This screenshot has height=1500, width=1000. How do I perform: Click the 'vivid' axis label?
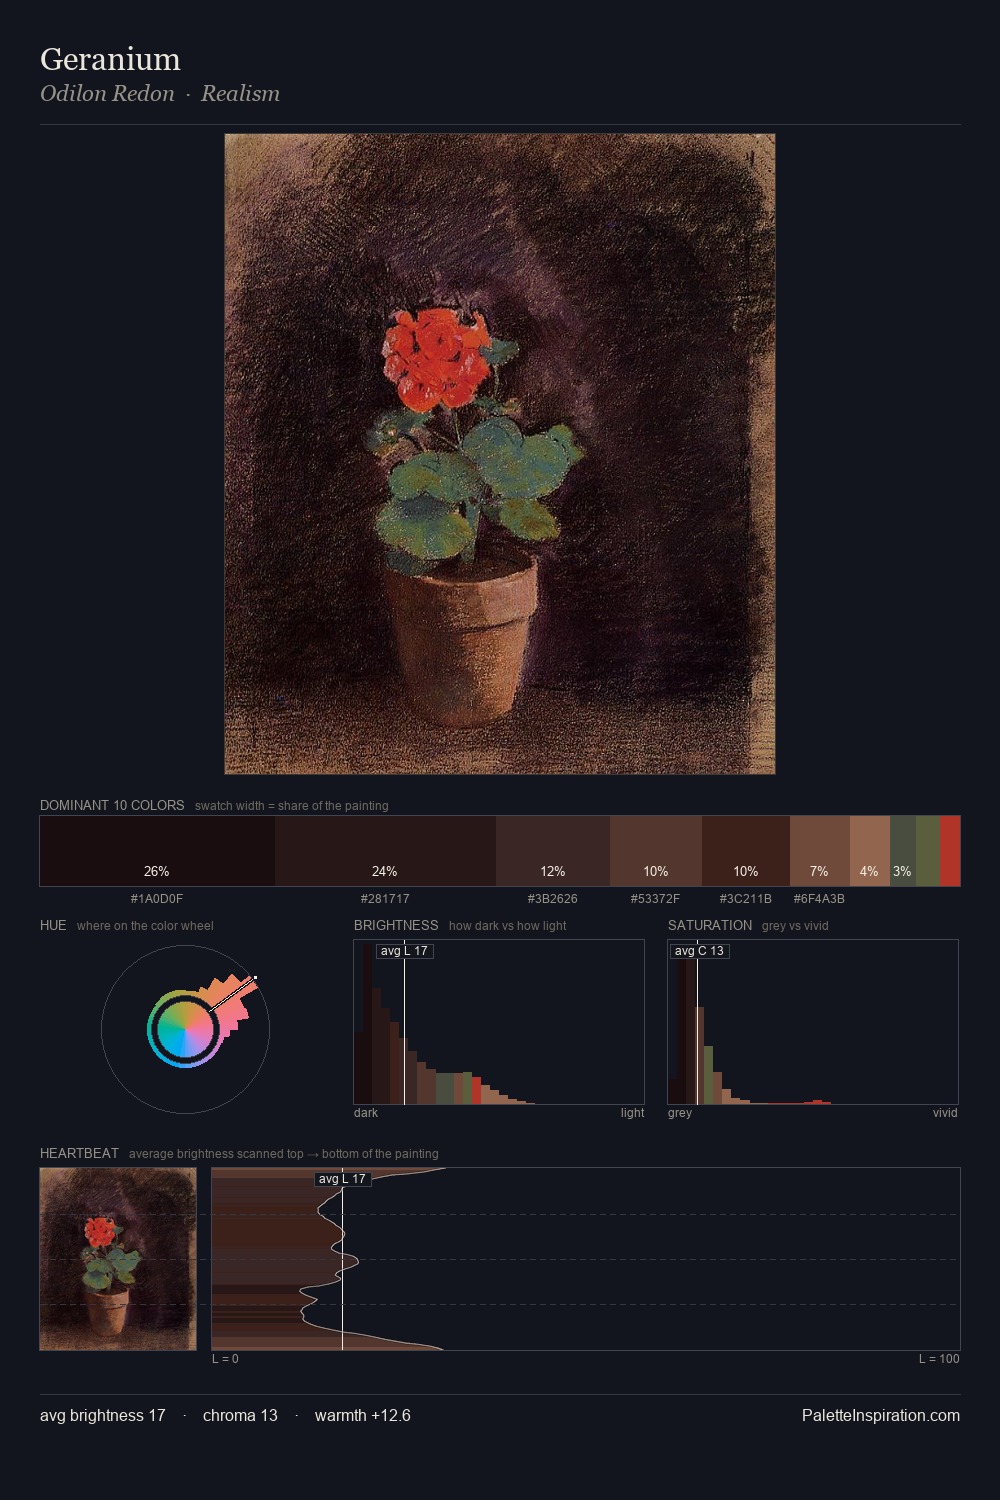(x=945, y=1113)
